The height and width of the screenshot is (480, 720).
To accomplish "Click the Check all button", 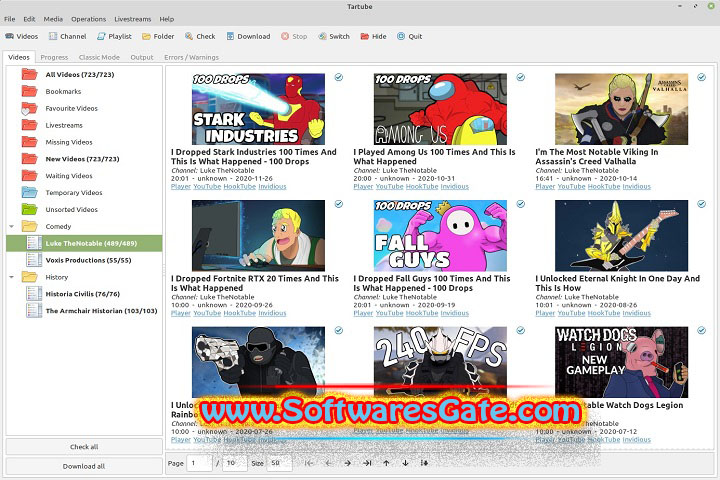I will (x=84, y=446).
